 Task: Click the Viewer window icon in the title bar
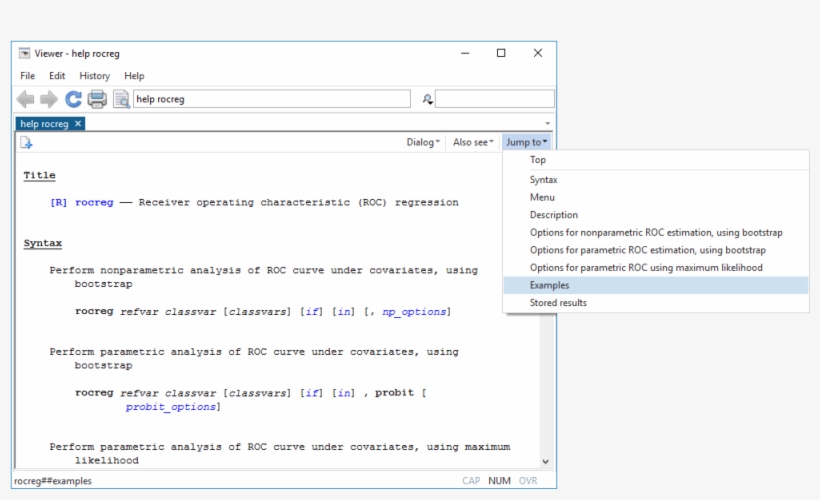coord(25,53)
